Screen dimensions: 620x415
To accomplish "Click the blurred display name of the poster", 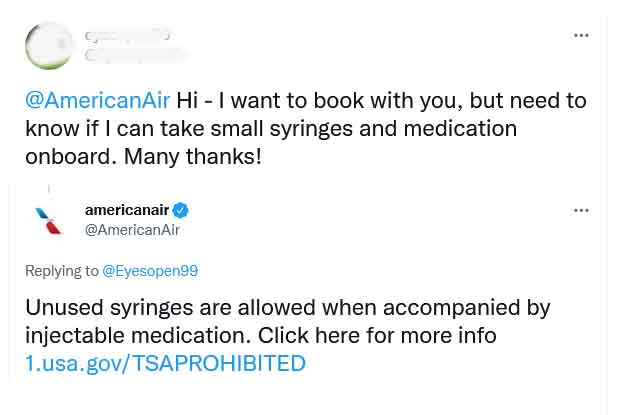I will point(127,36).
